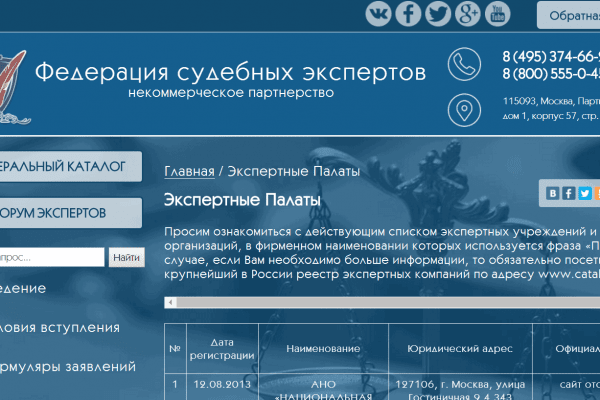Click the 115093, Москва address text
600x400 pixels.
point(551,101)
